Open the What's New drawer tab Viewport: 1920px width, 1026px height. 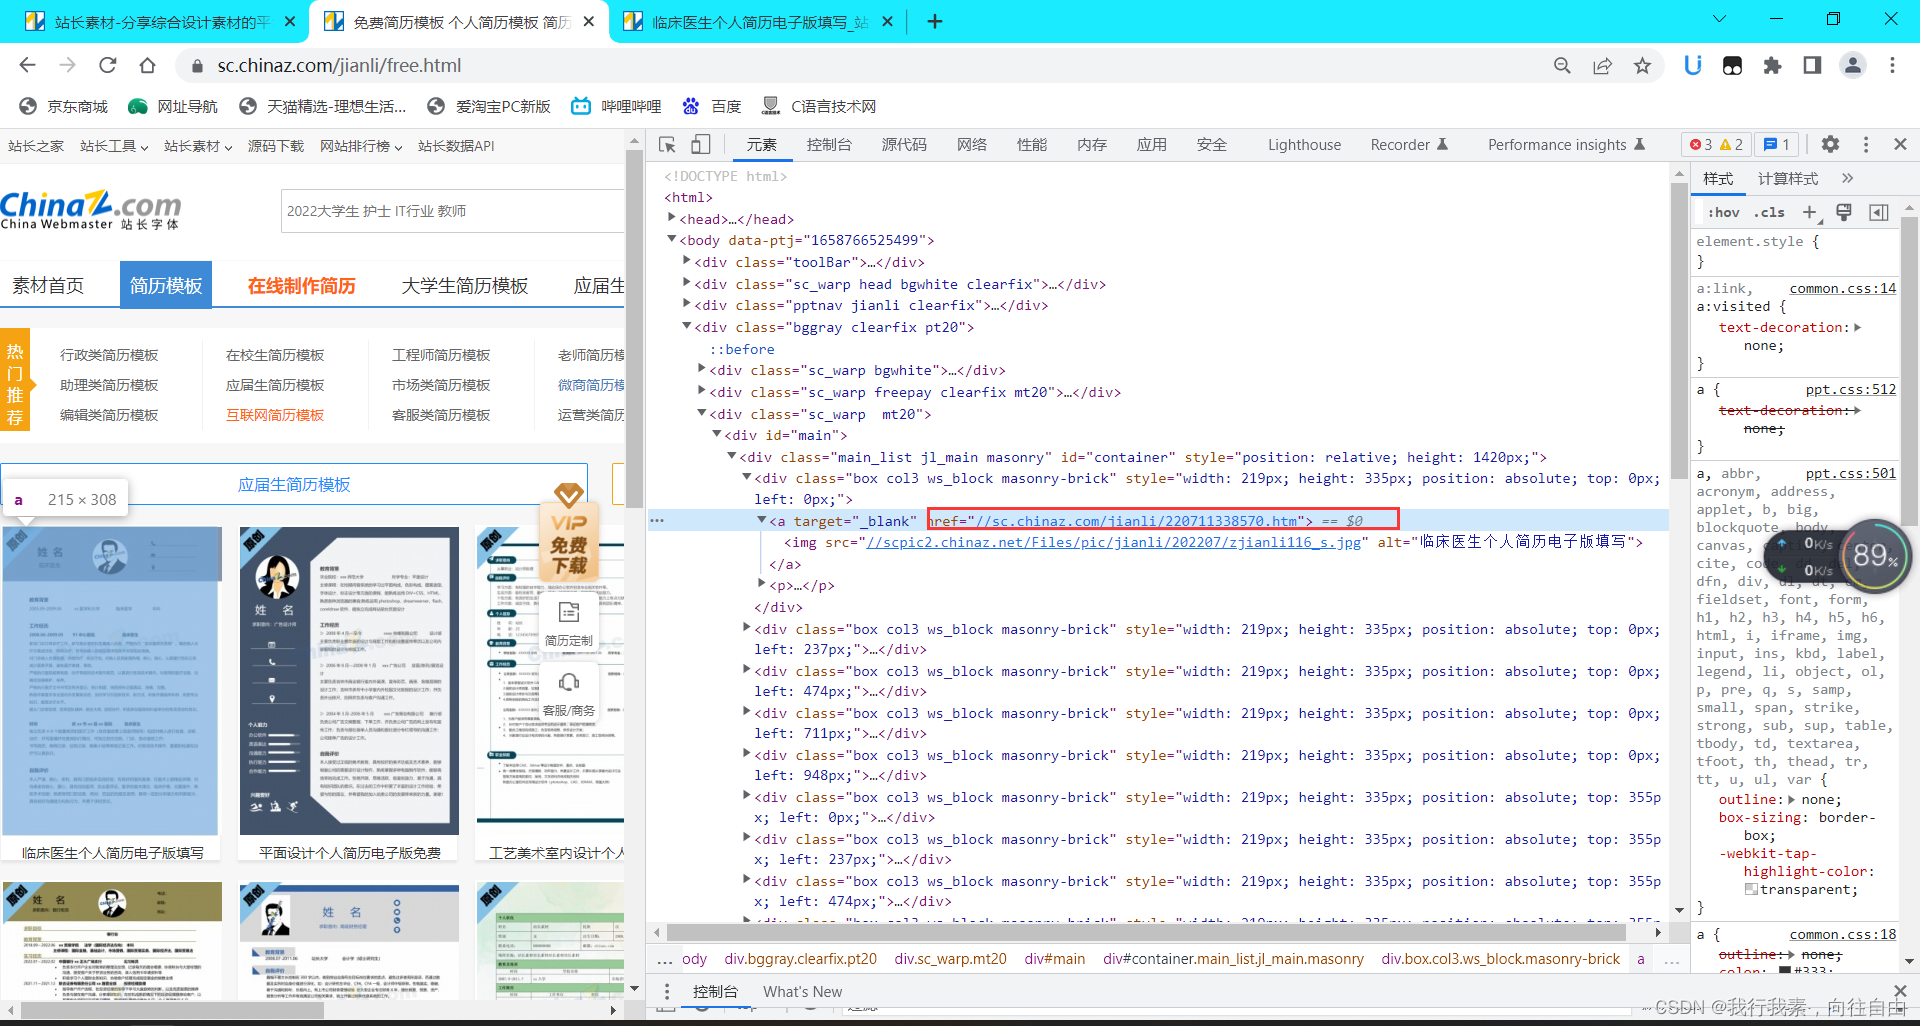click(x=802, y=992)
